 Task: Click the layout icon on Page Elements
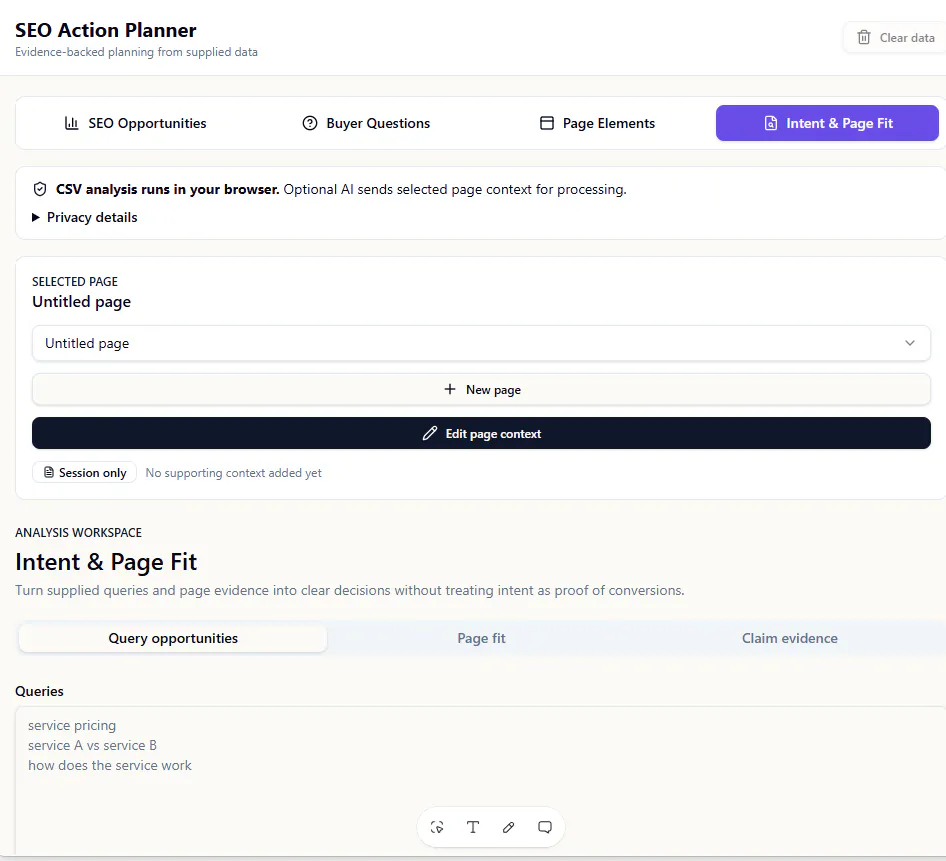547,123
